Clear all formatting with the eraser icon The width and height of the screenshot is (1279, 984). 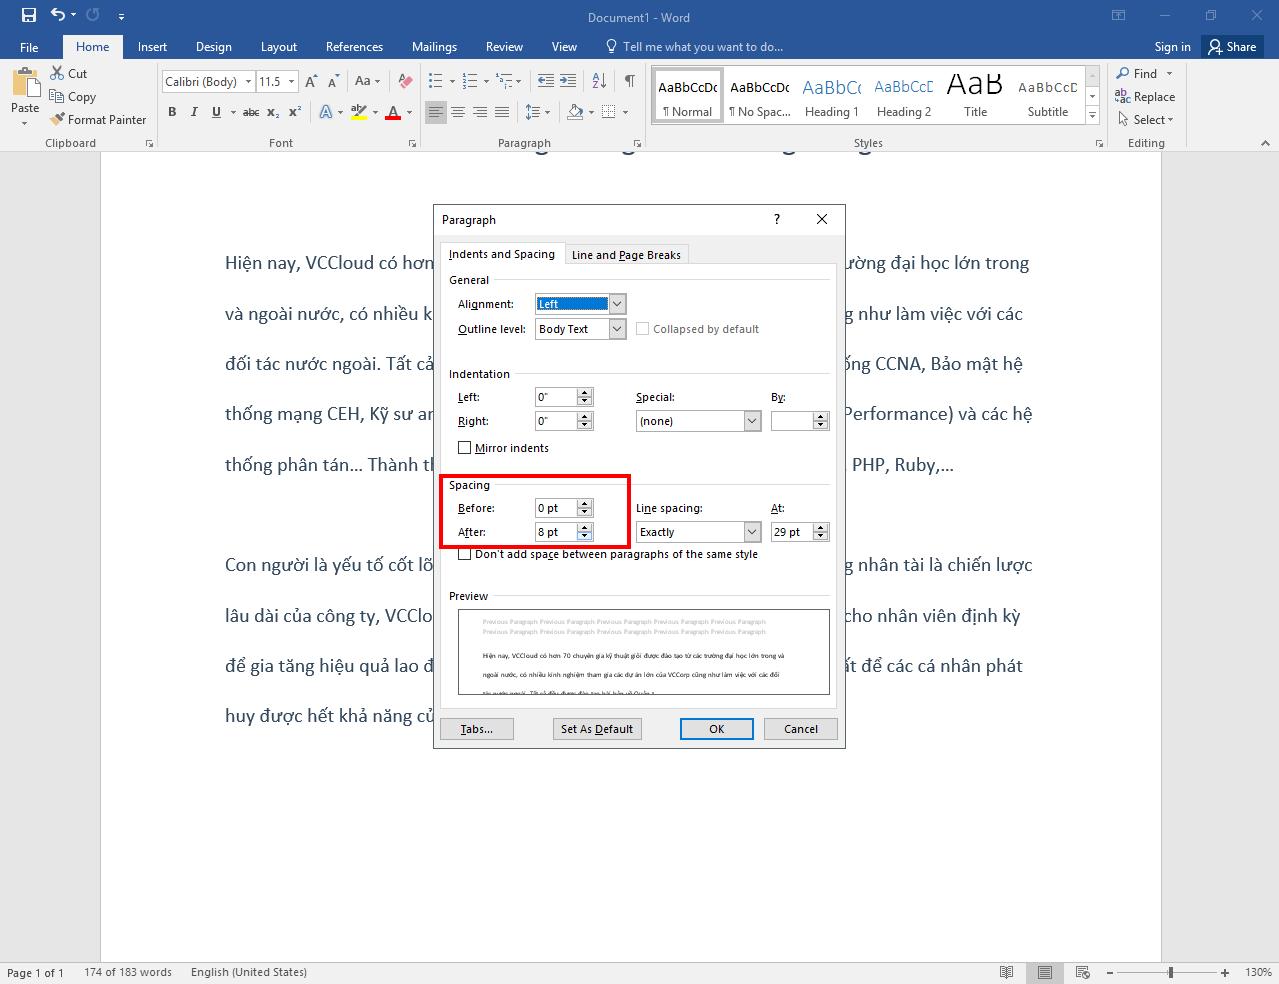(405, 81)
